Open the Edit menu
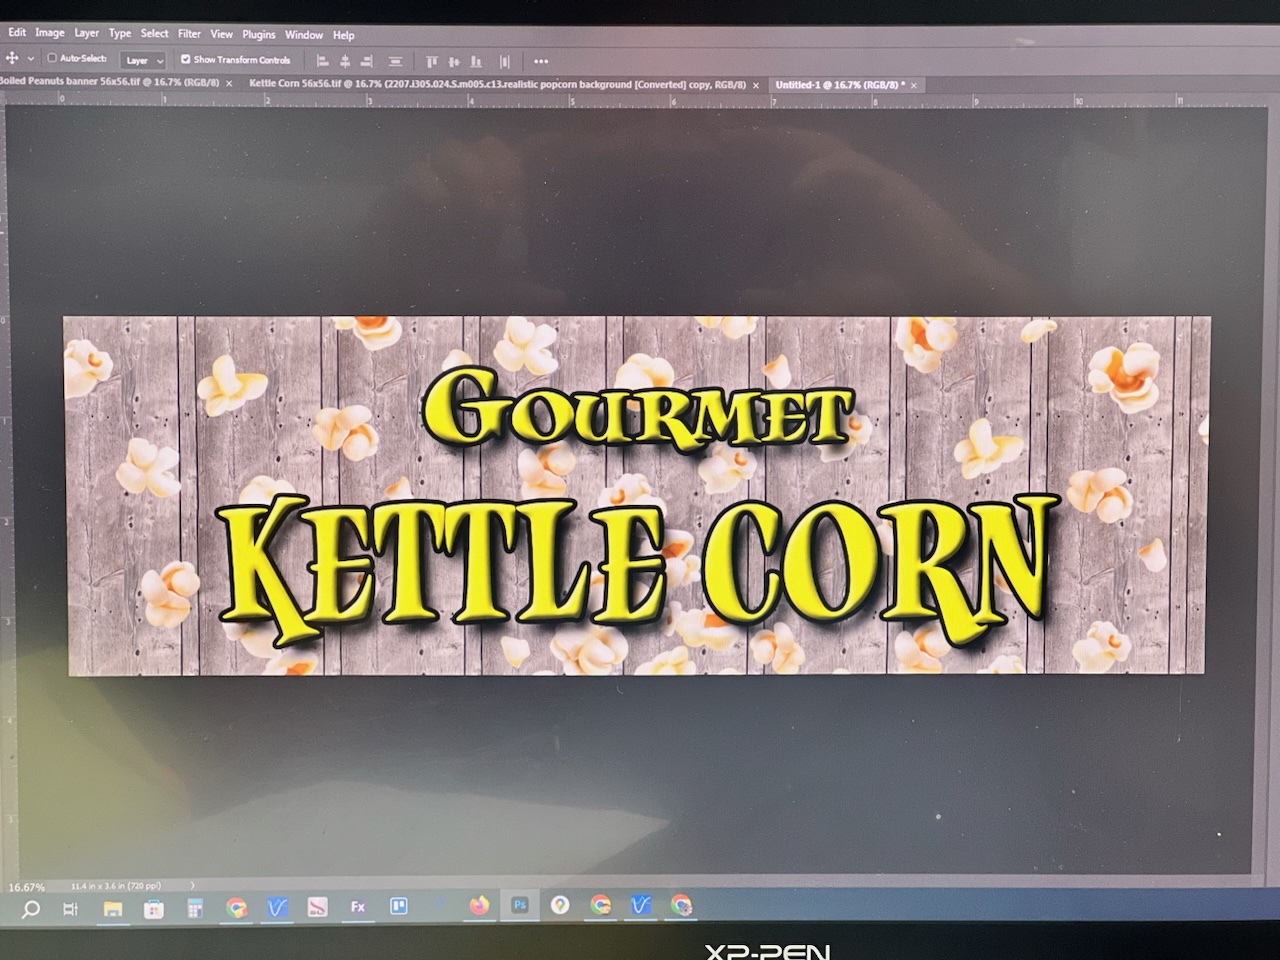 (x=17, y=32)
